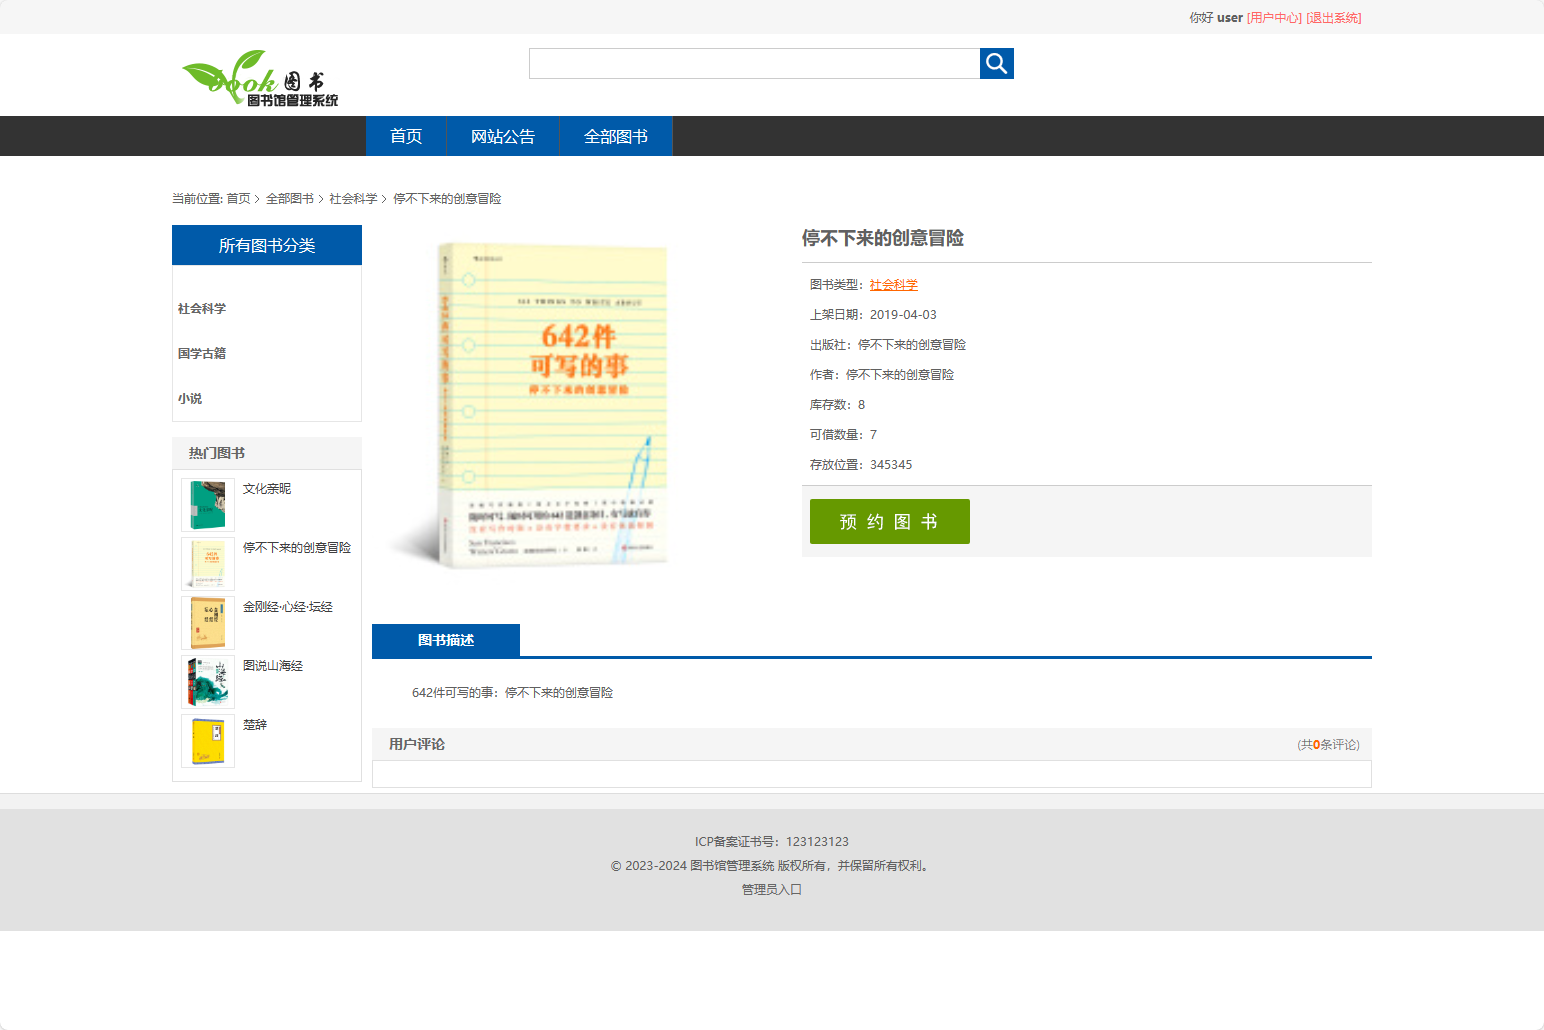Open 停不下来的创意冒险 hot book cover
The image size is (1544, 1030).
coord(207,563)
